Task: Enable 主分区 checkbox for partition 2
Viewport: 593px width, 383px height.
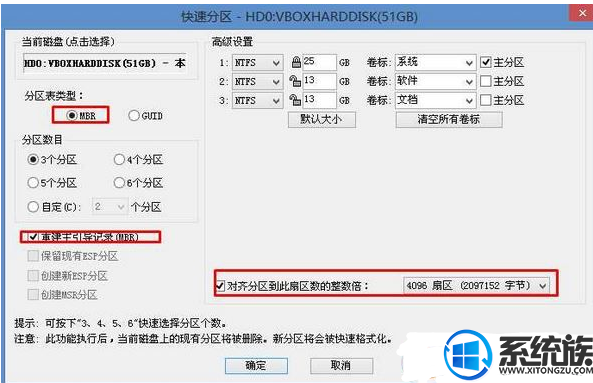Action: 486,81
